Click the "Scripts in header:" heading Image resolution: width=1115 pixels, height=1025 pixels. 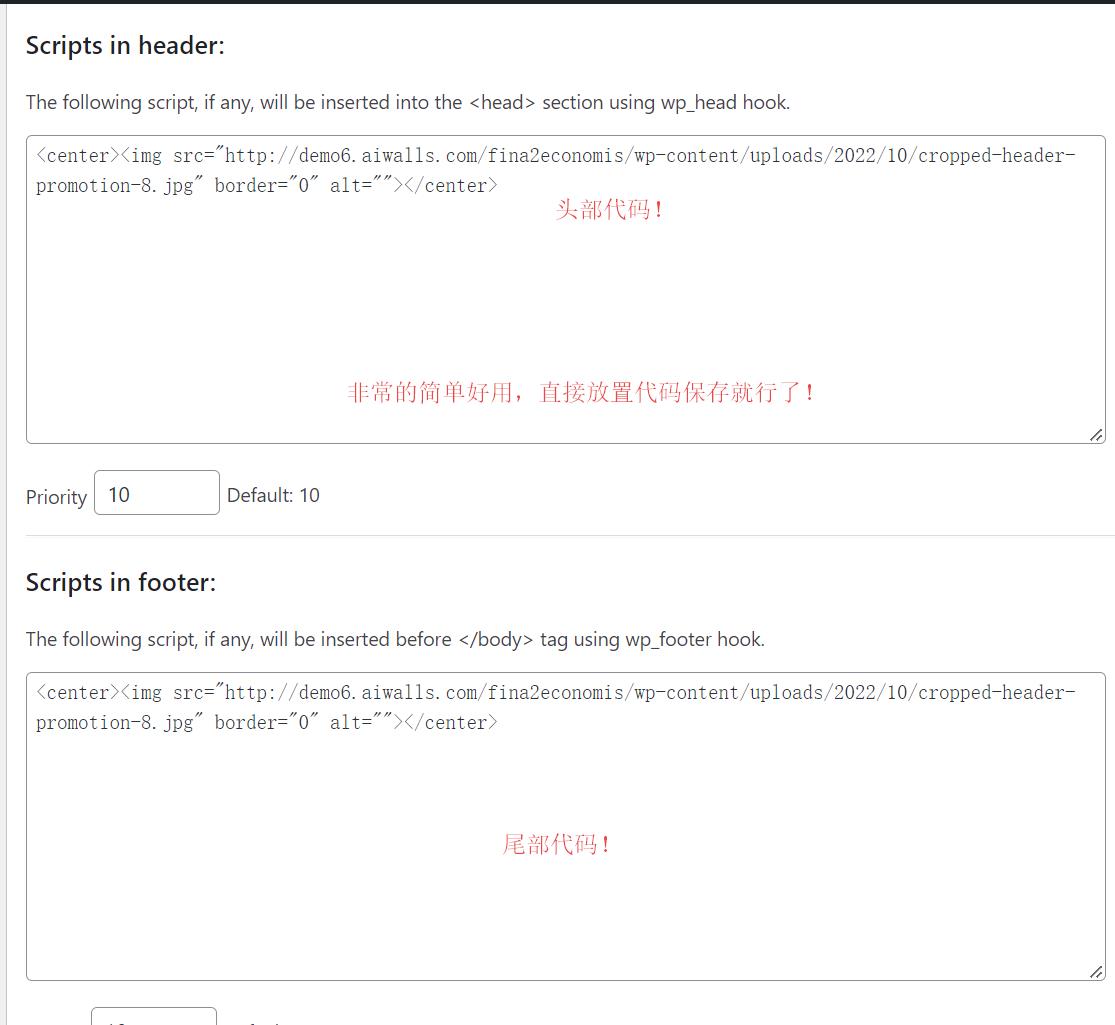click(125, 46)
